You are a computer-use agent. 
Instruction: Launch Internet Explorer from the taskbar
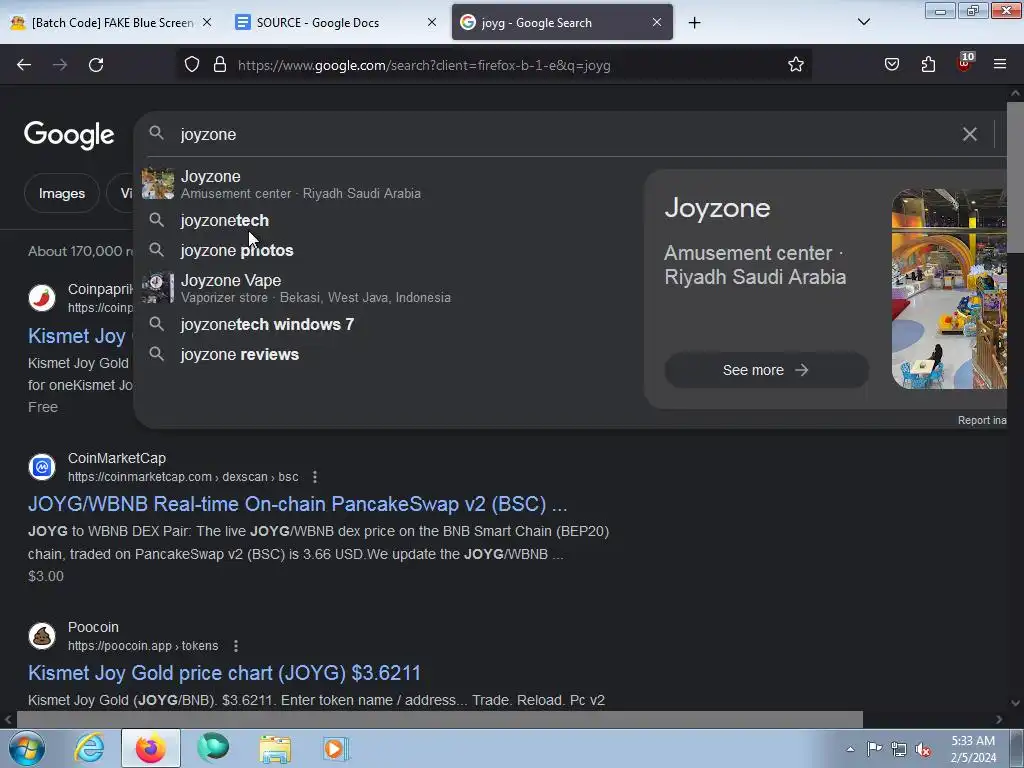pyautogui.click(x=89, y=748)
